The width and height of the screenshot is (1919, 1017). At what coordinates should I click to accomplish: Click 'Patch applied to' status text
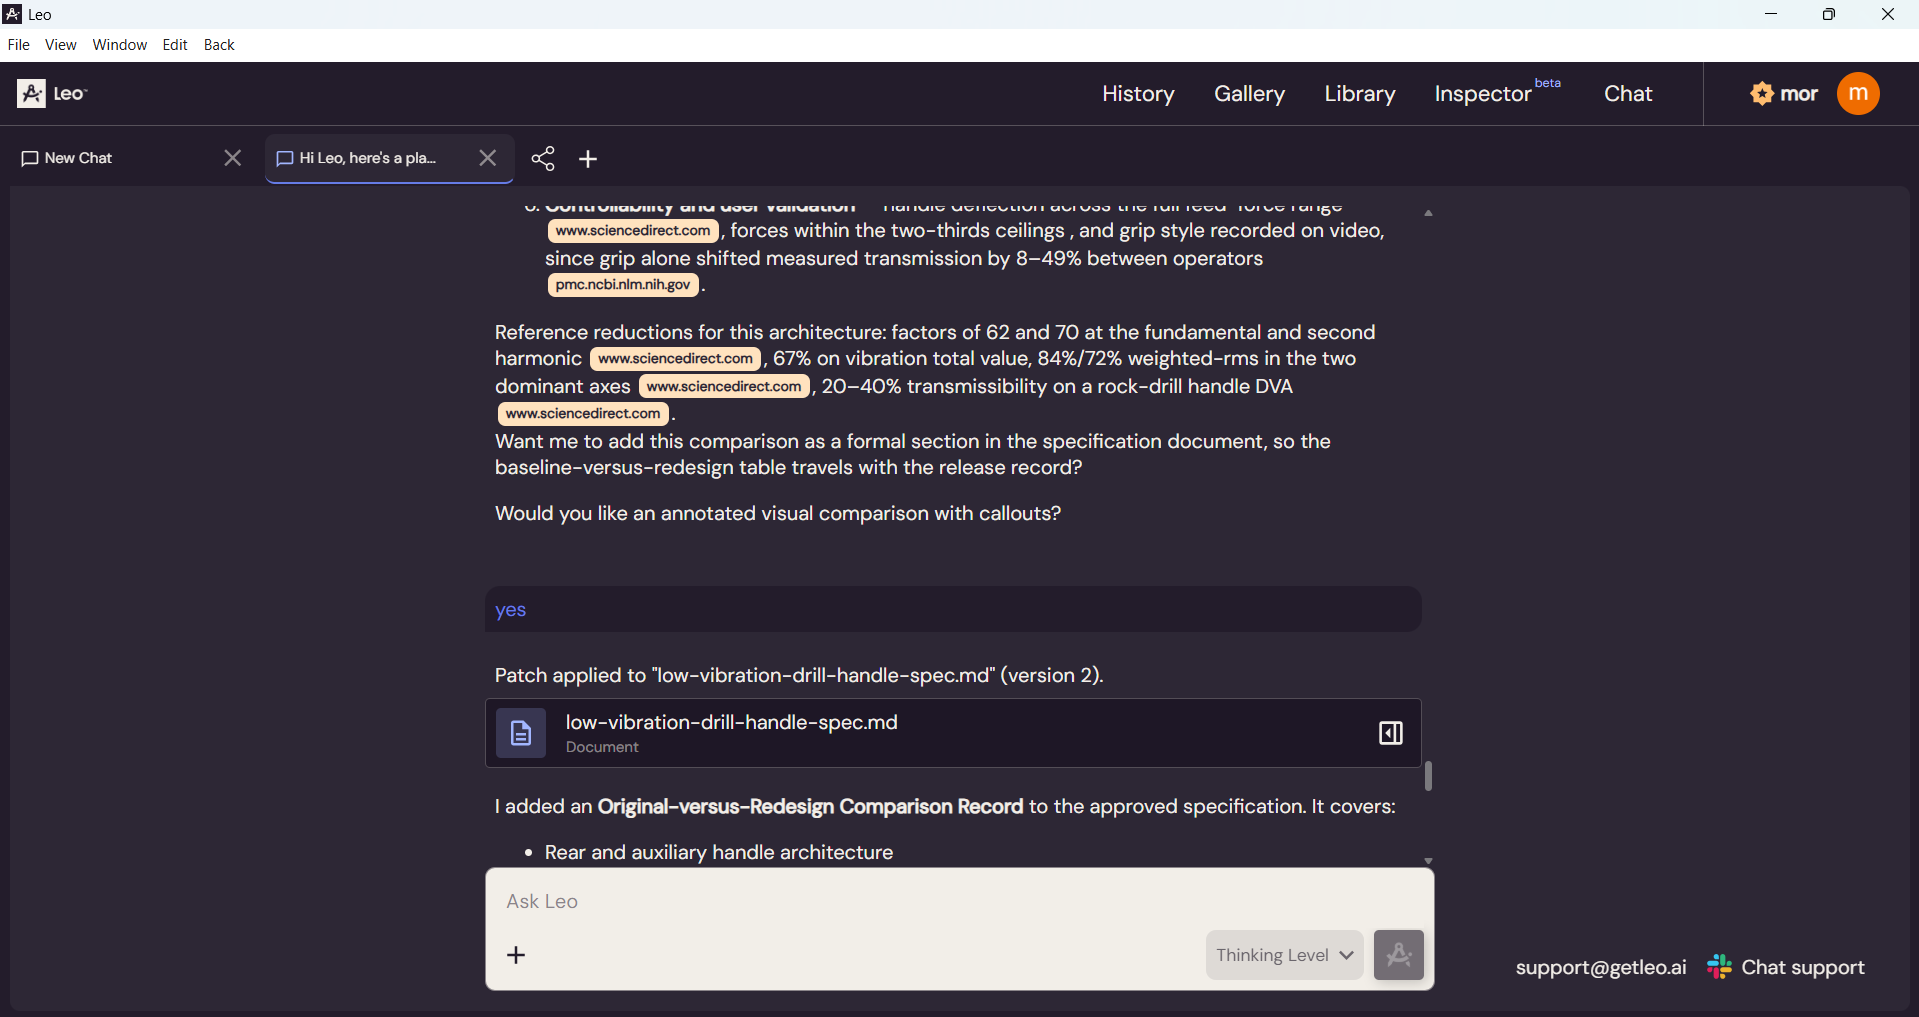[799, 676]
